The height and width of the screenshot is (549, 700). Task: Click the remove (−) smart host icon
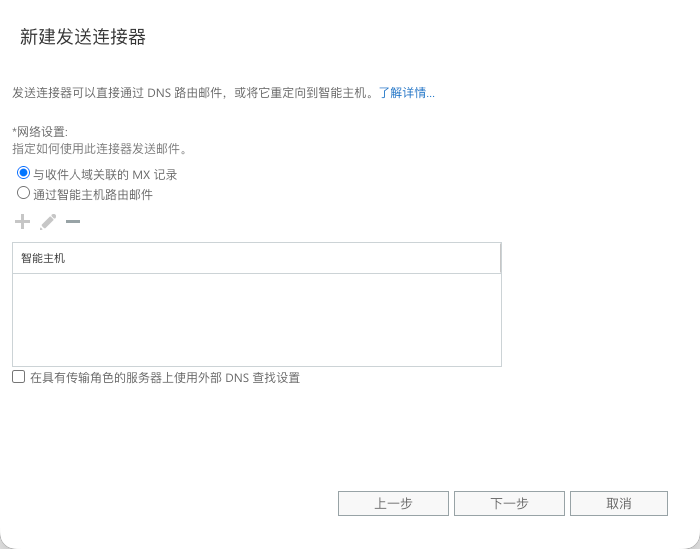click(73, 222)
